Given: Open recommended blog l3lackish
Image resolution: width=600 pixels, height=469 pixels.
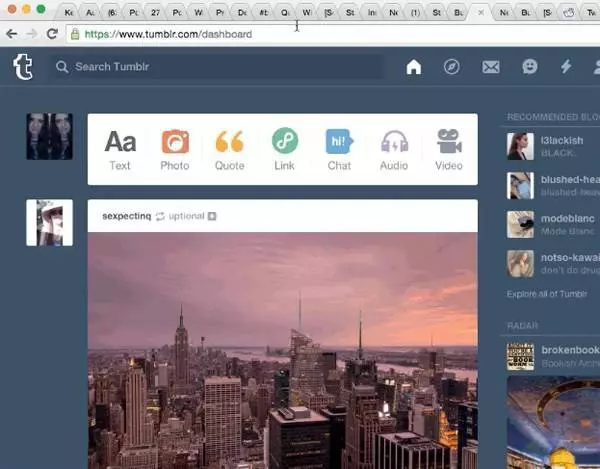Looking at the screenshot, I should [562, 140].
